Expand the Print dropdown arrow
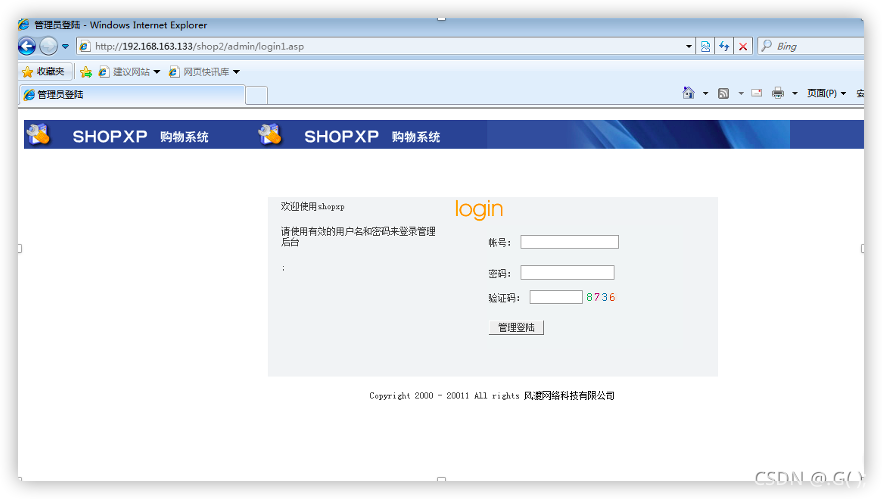Screen dimensions: 882x499 tap(795, 93)
